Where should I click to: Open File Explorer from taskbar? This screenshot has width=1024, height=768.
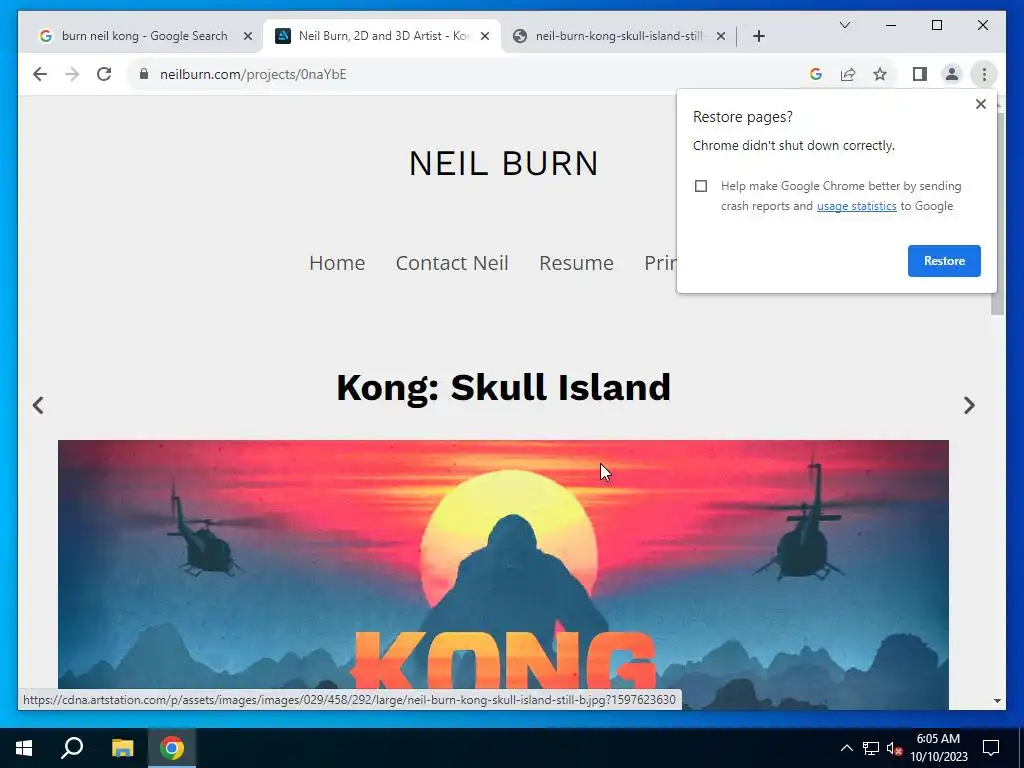pyautogui.click(x=122, y=748)
